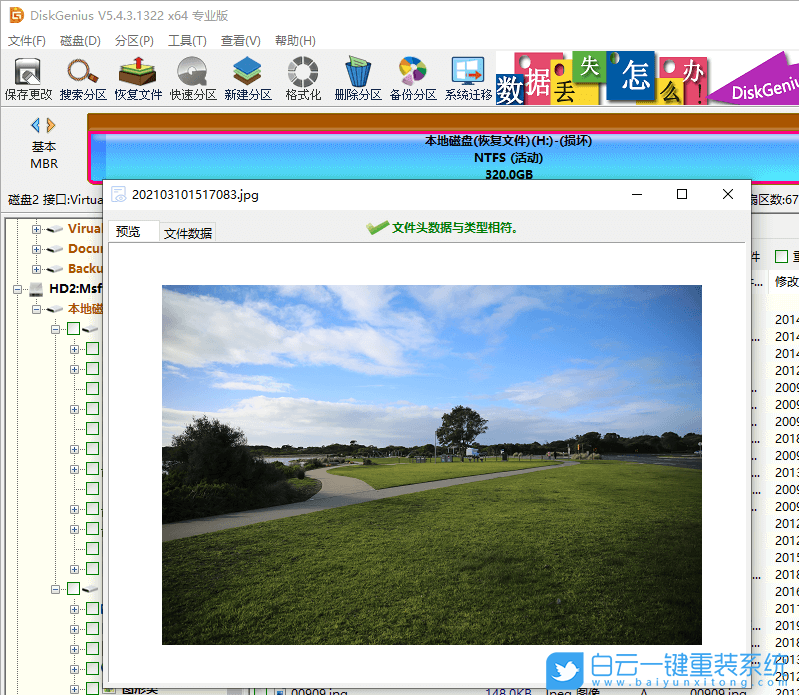Open the 工具(T) menu
The image size is (799, 695).
(187, 41)
